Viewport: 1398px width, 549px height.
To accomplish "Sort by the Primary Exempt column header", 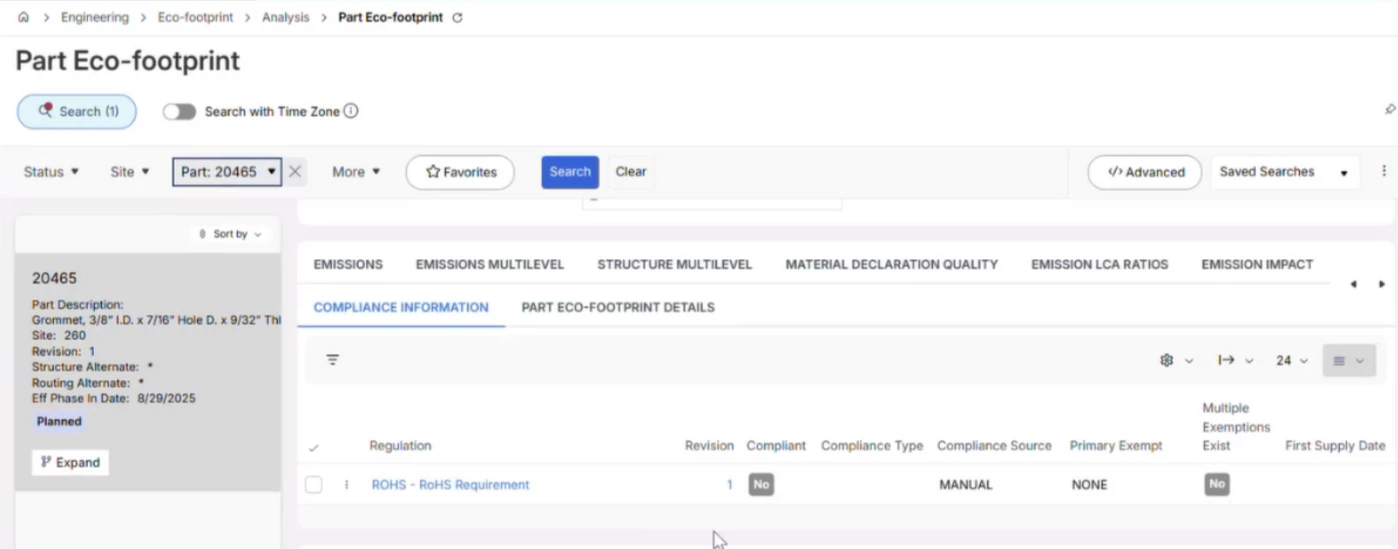I will click(1116, 446).
